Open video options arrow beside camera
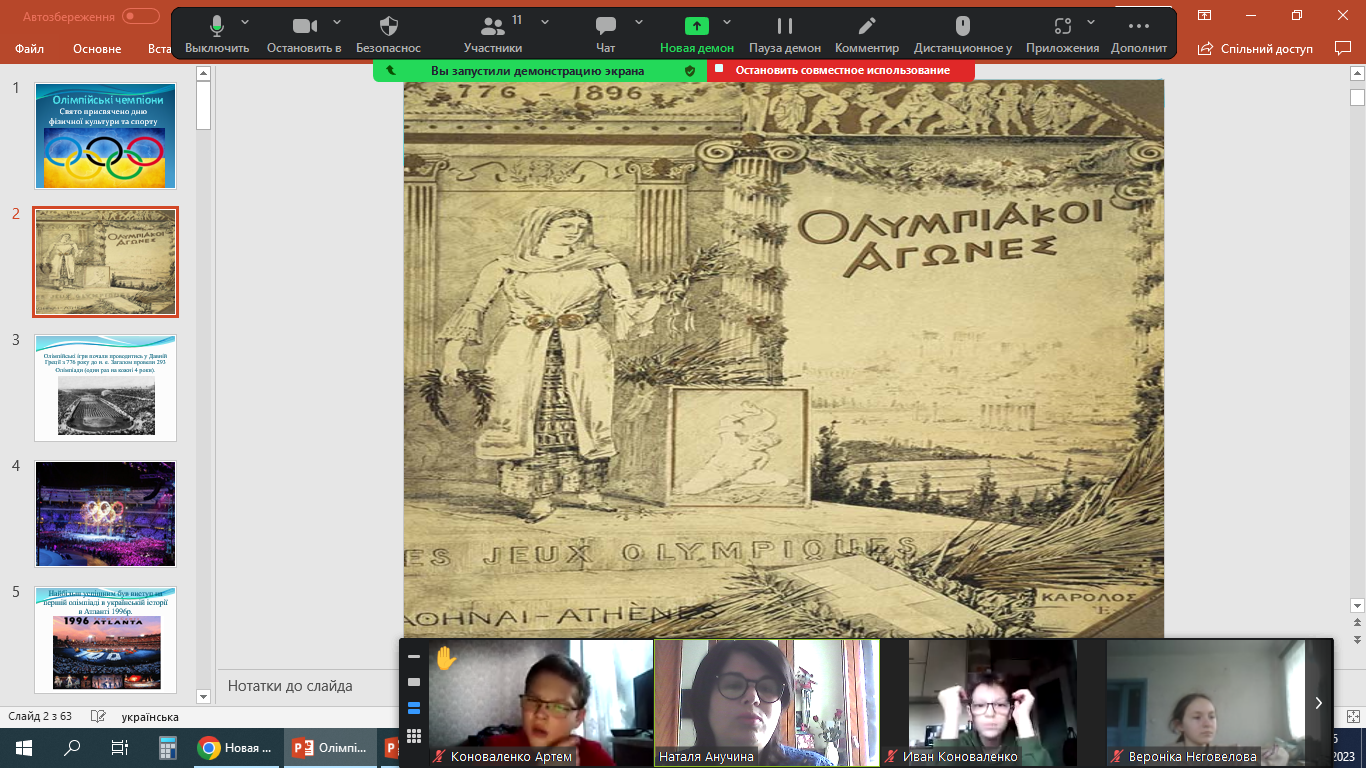 (337, 22)
